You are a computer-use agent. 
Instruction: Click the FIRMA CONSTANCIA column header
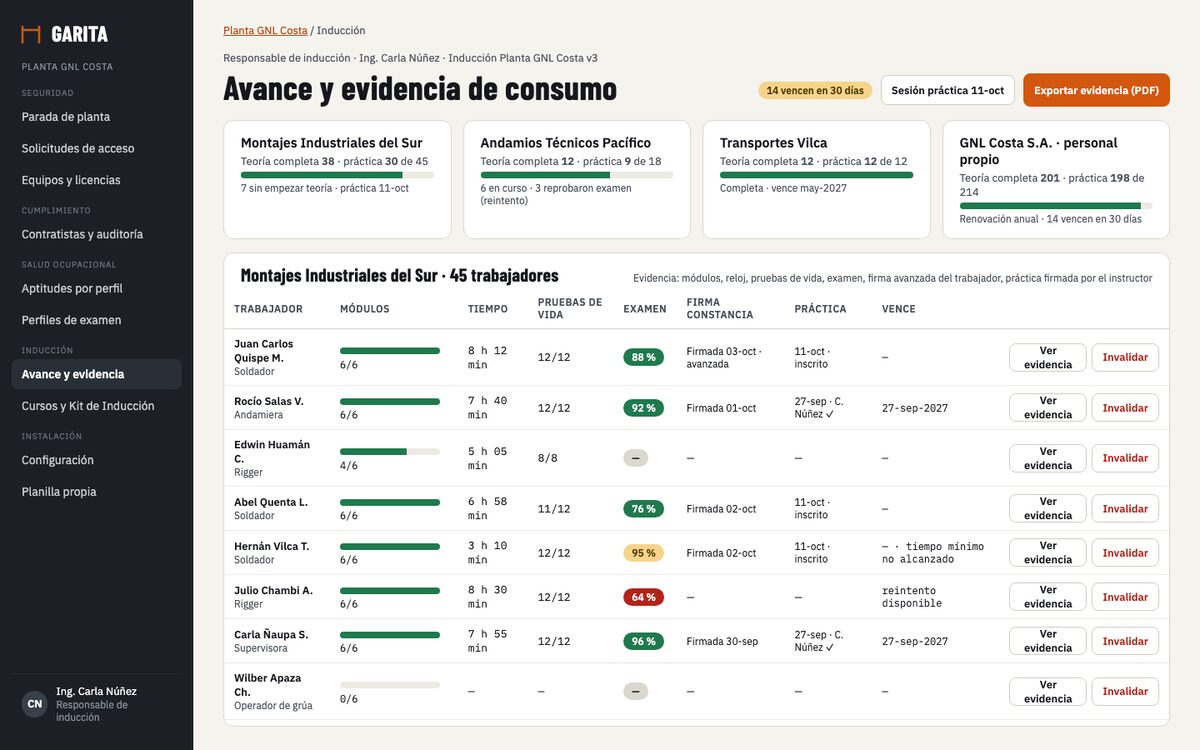(720, 308)
